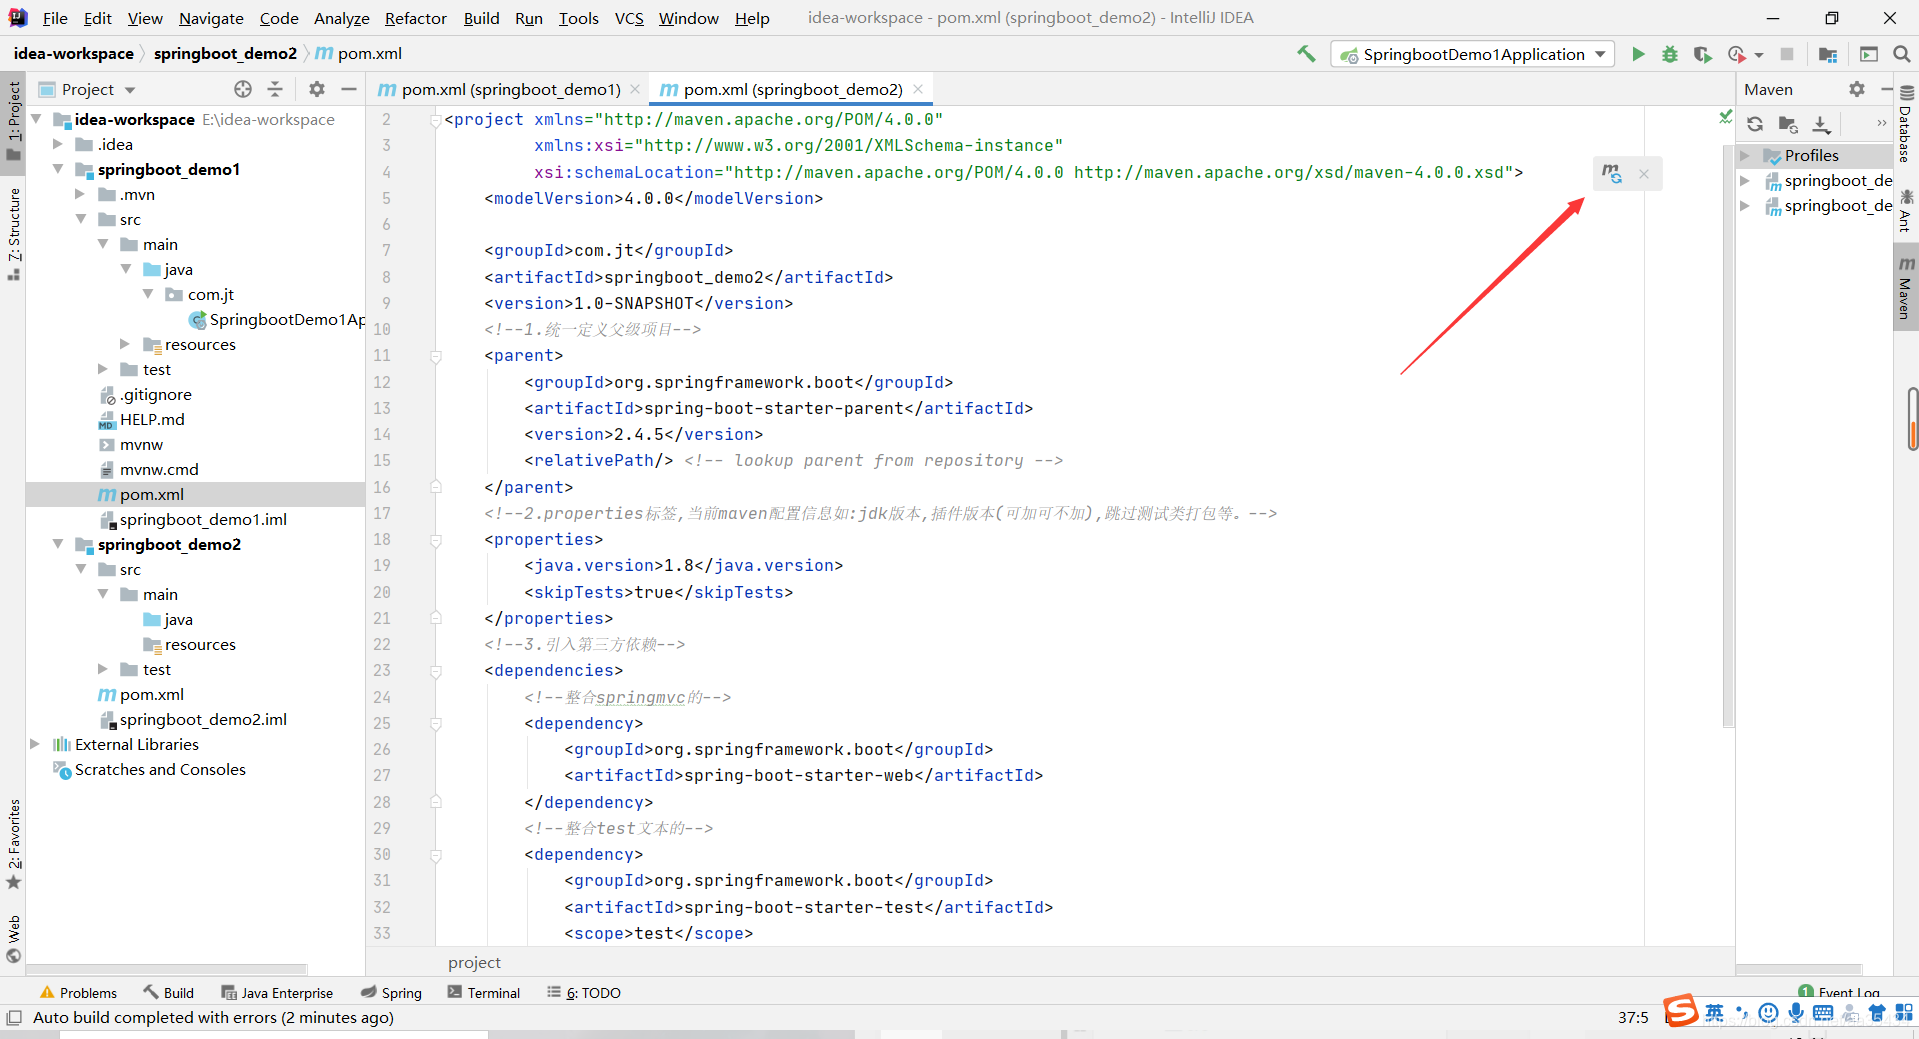This screenshot has height=1039, width=1919.
Task: Open Ant side tool window
Action: tap(1906, 210)
